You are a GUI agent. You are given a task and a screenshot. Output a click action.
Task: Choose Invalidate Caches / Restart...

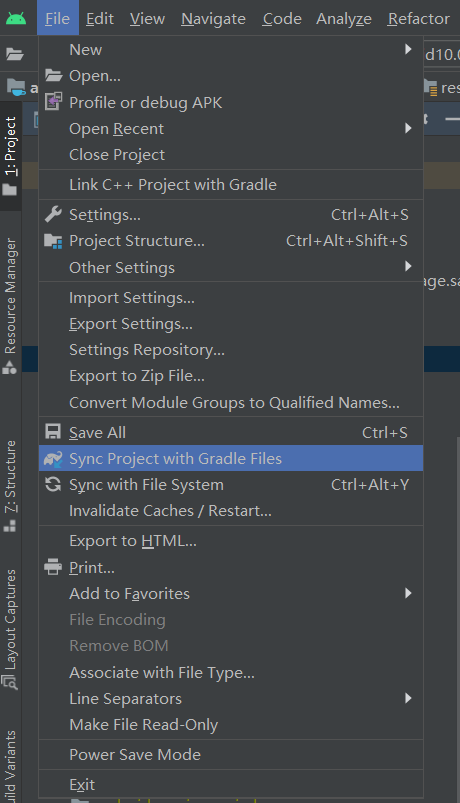pos(231,511)
